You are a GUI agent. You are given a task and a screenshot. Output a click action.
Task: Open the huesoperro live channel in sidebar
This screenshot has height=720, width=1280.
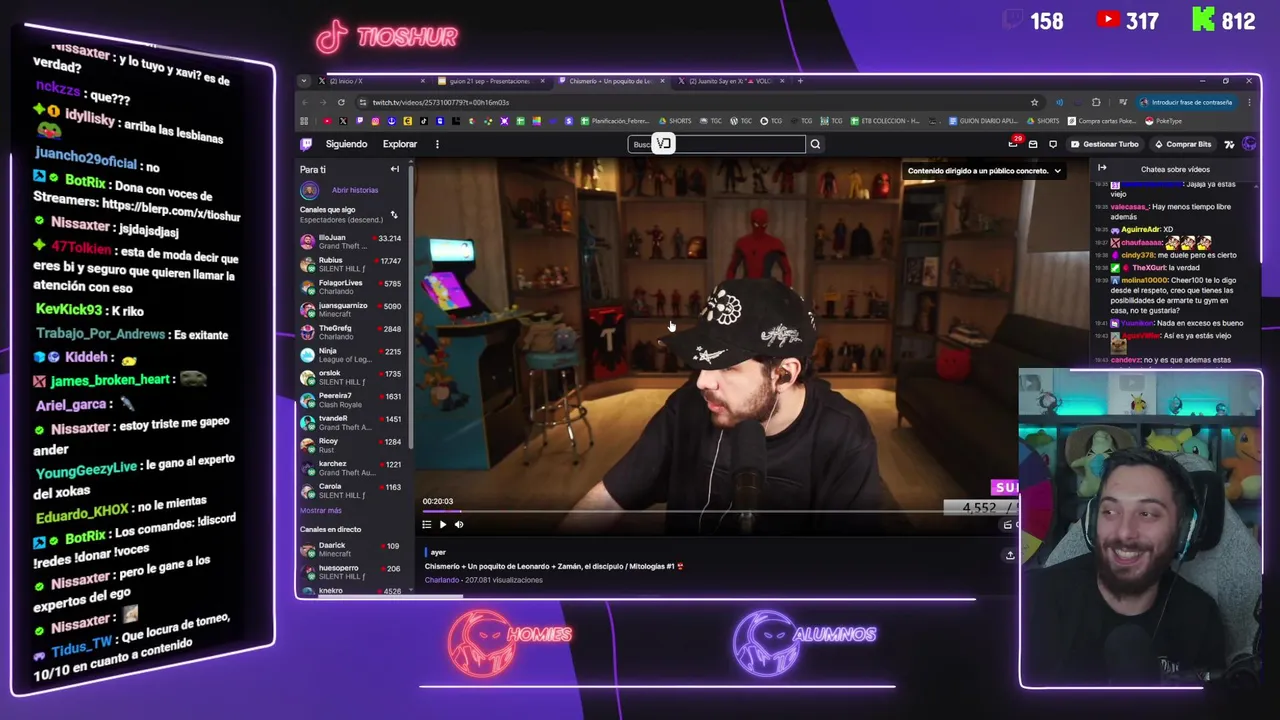click(350, 572)
